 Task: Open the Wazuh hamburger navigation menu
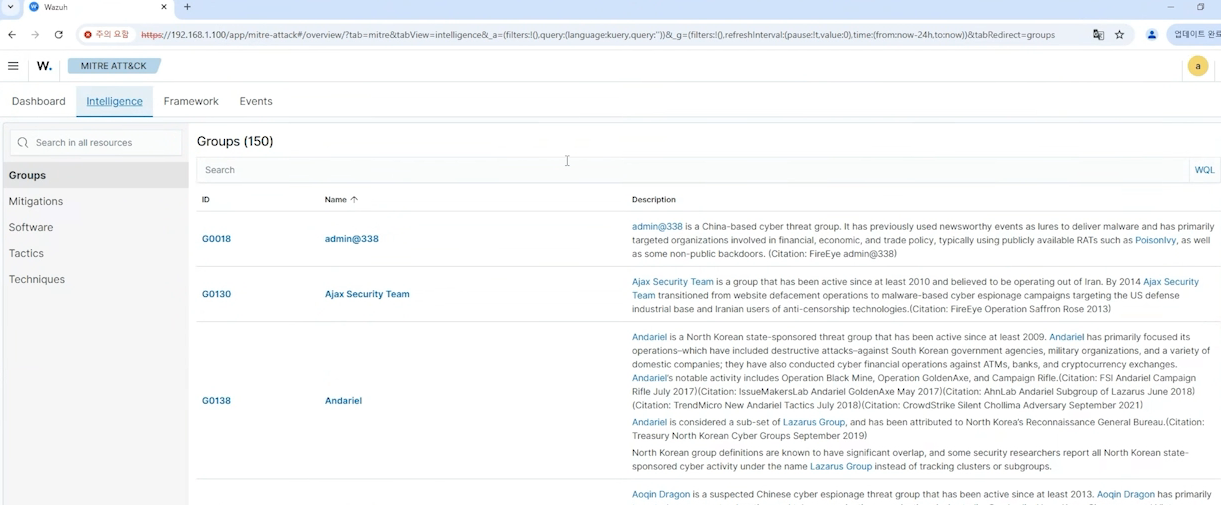pyautogui.click(x=13, y=66)
